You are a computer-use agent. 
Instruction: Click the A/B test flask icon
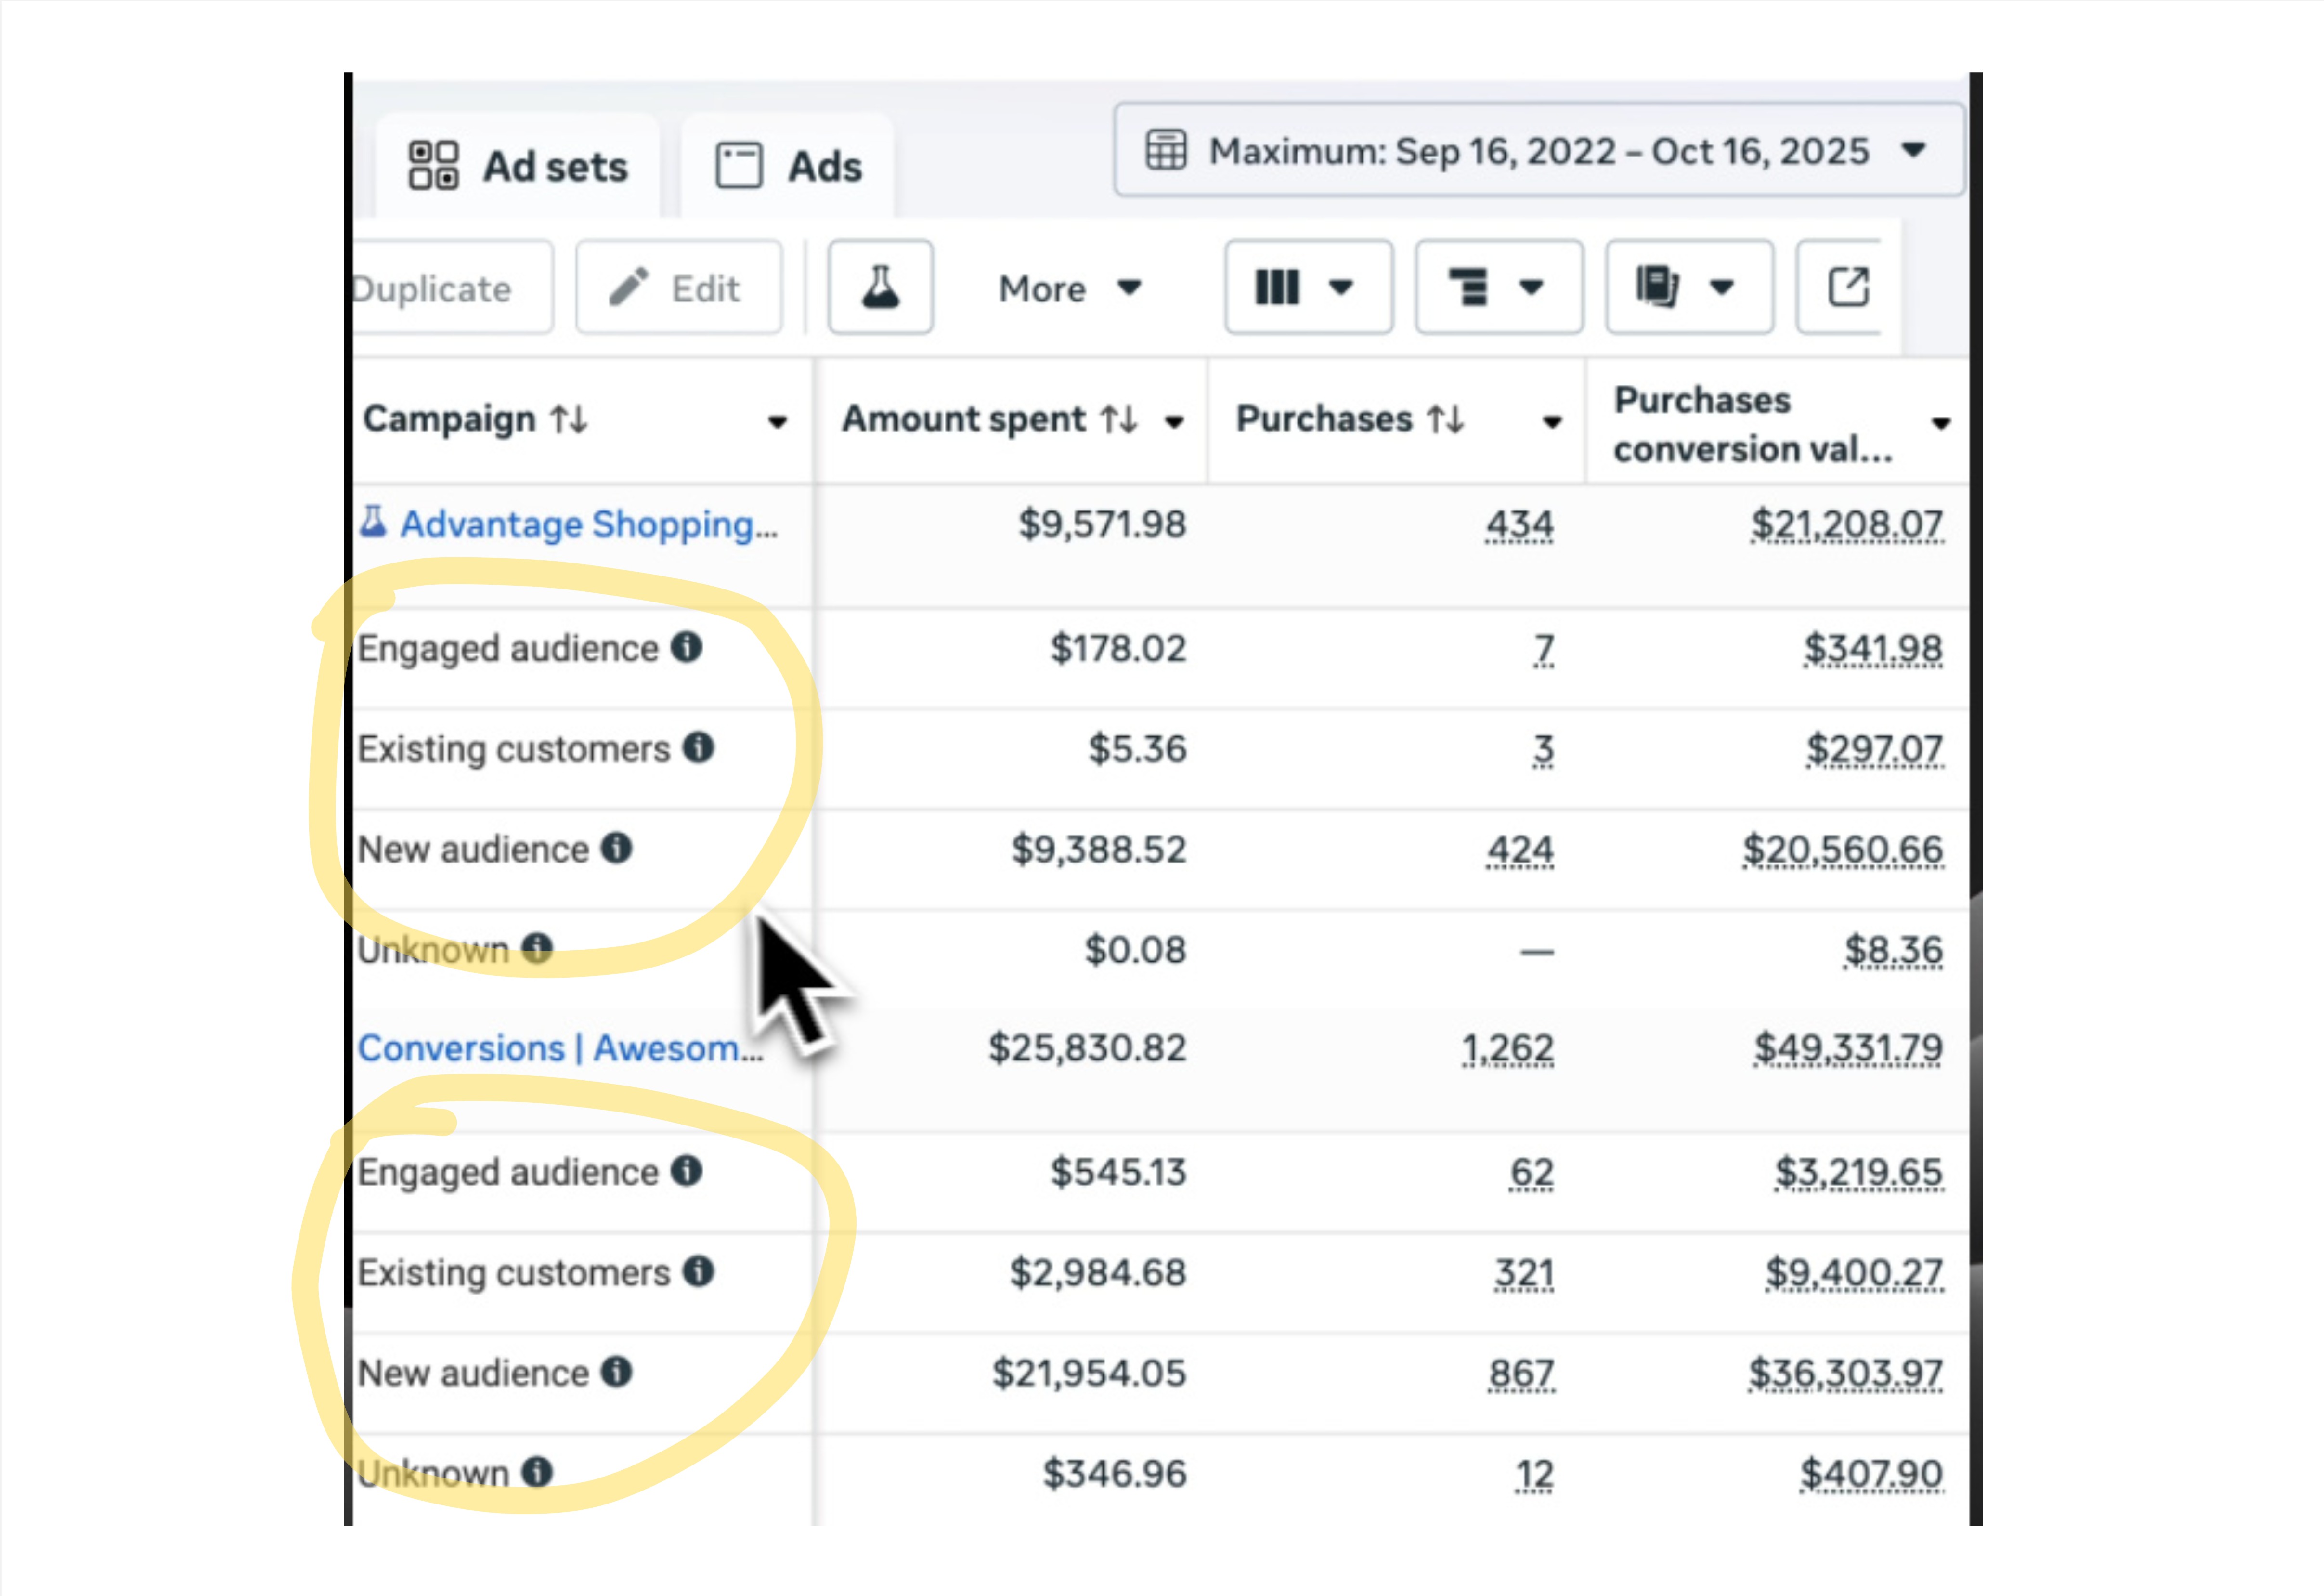pyautogui.click(x=880, y=288)
